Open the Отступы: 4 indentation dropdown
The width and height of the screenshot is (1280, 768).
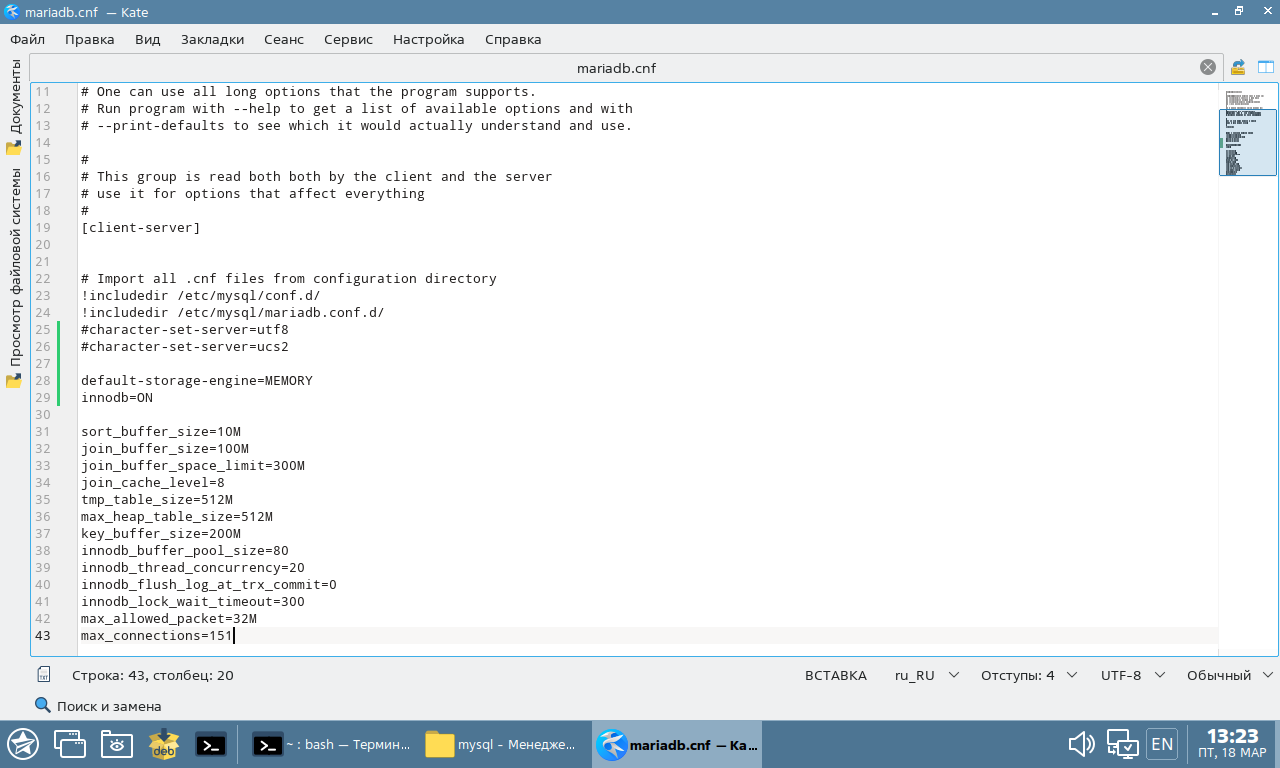tap(1029, 675)
